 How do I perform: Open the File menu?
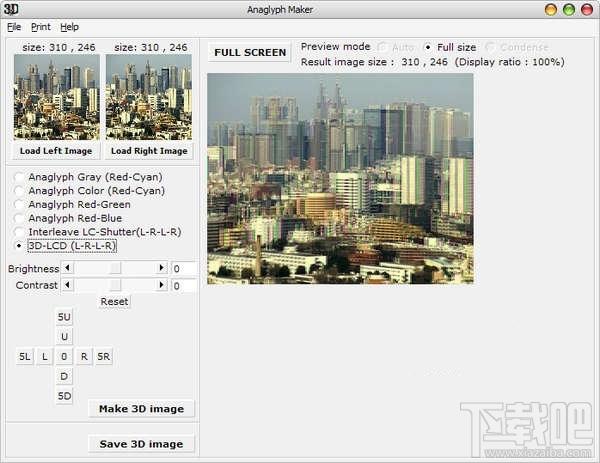(x=13, y=27)
